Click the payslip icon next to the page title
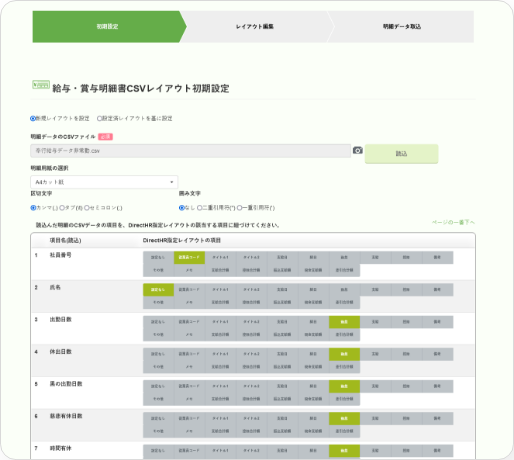The width and height of the screenshot is (514, 460). [41, 85]
